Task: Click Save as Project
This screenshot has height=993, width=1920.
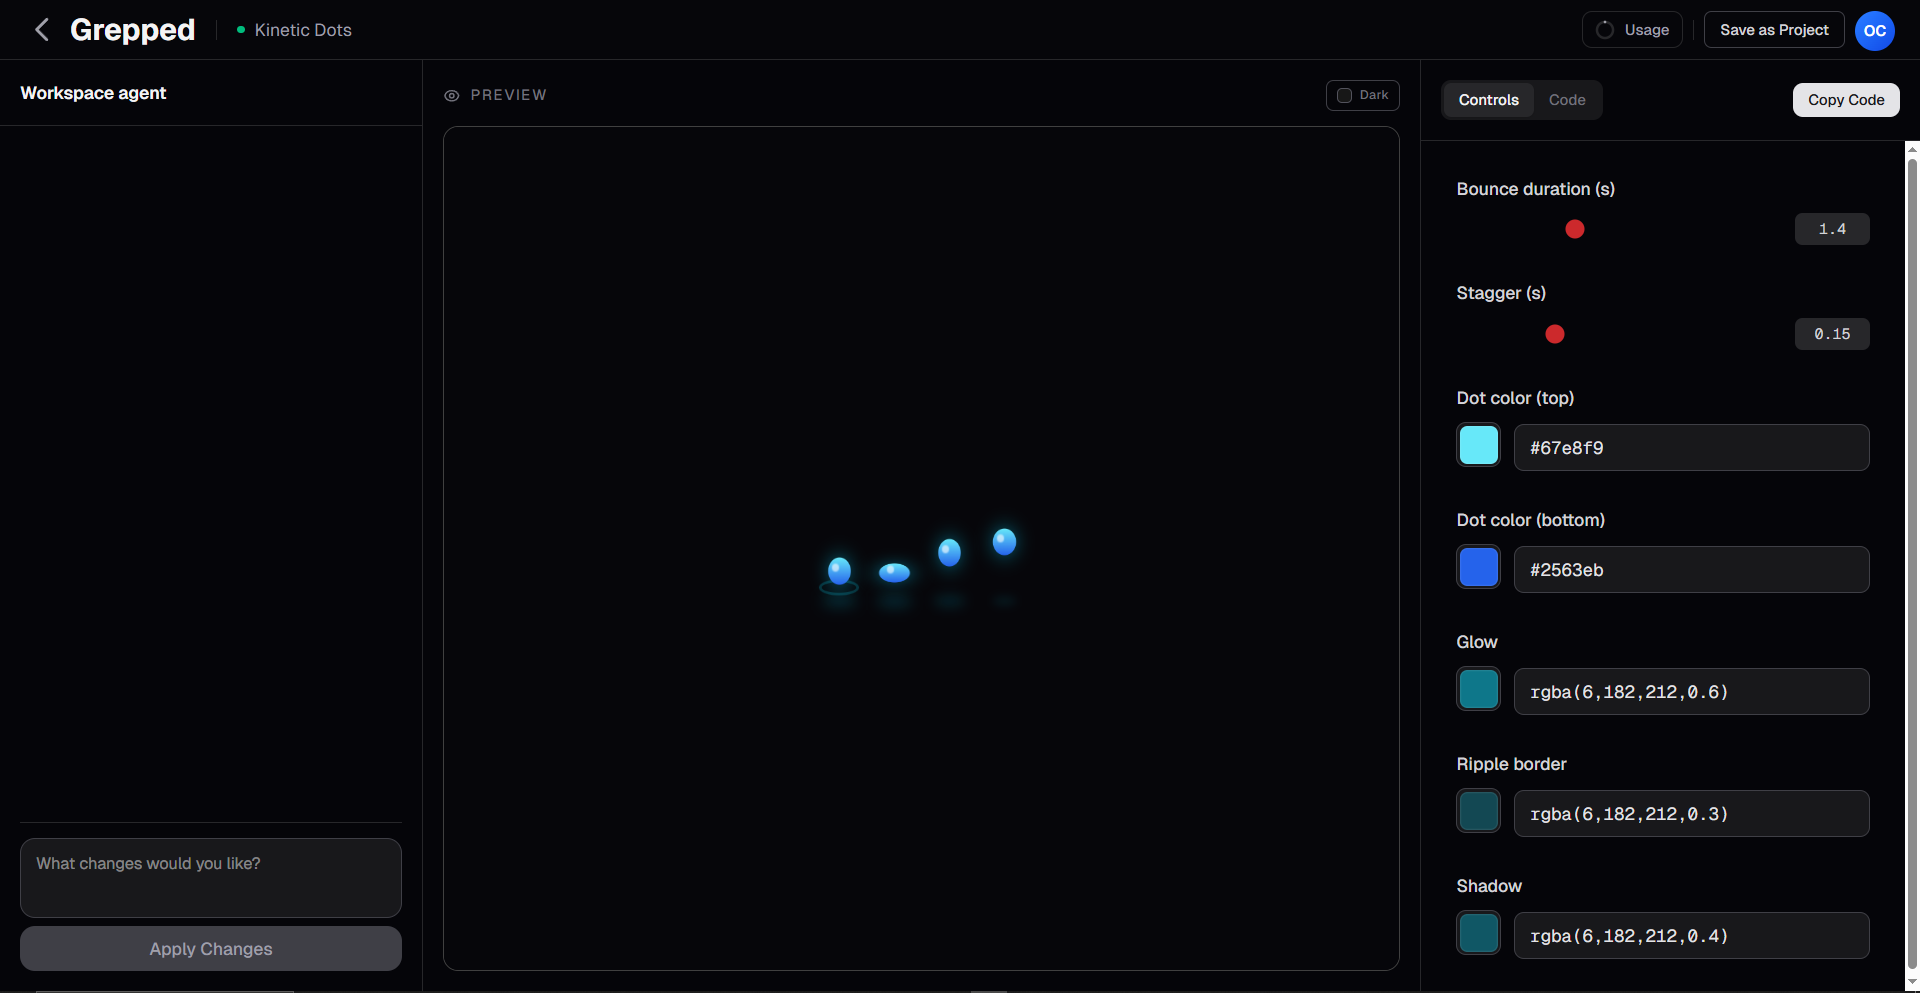Action: coord(1773,29)
